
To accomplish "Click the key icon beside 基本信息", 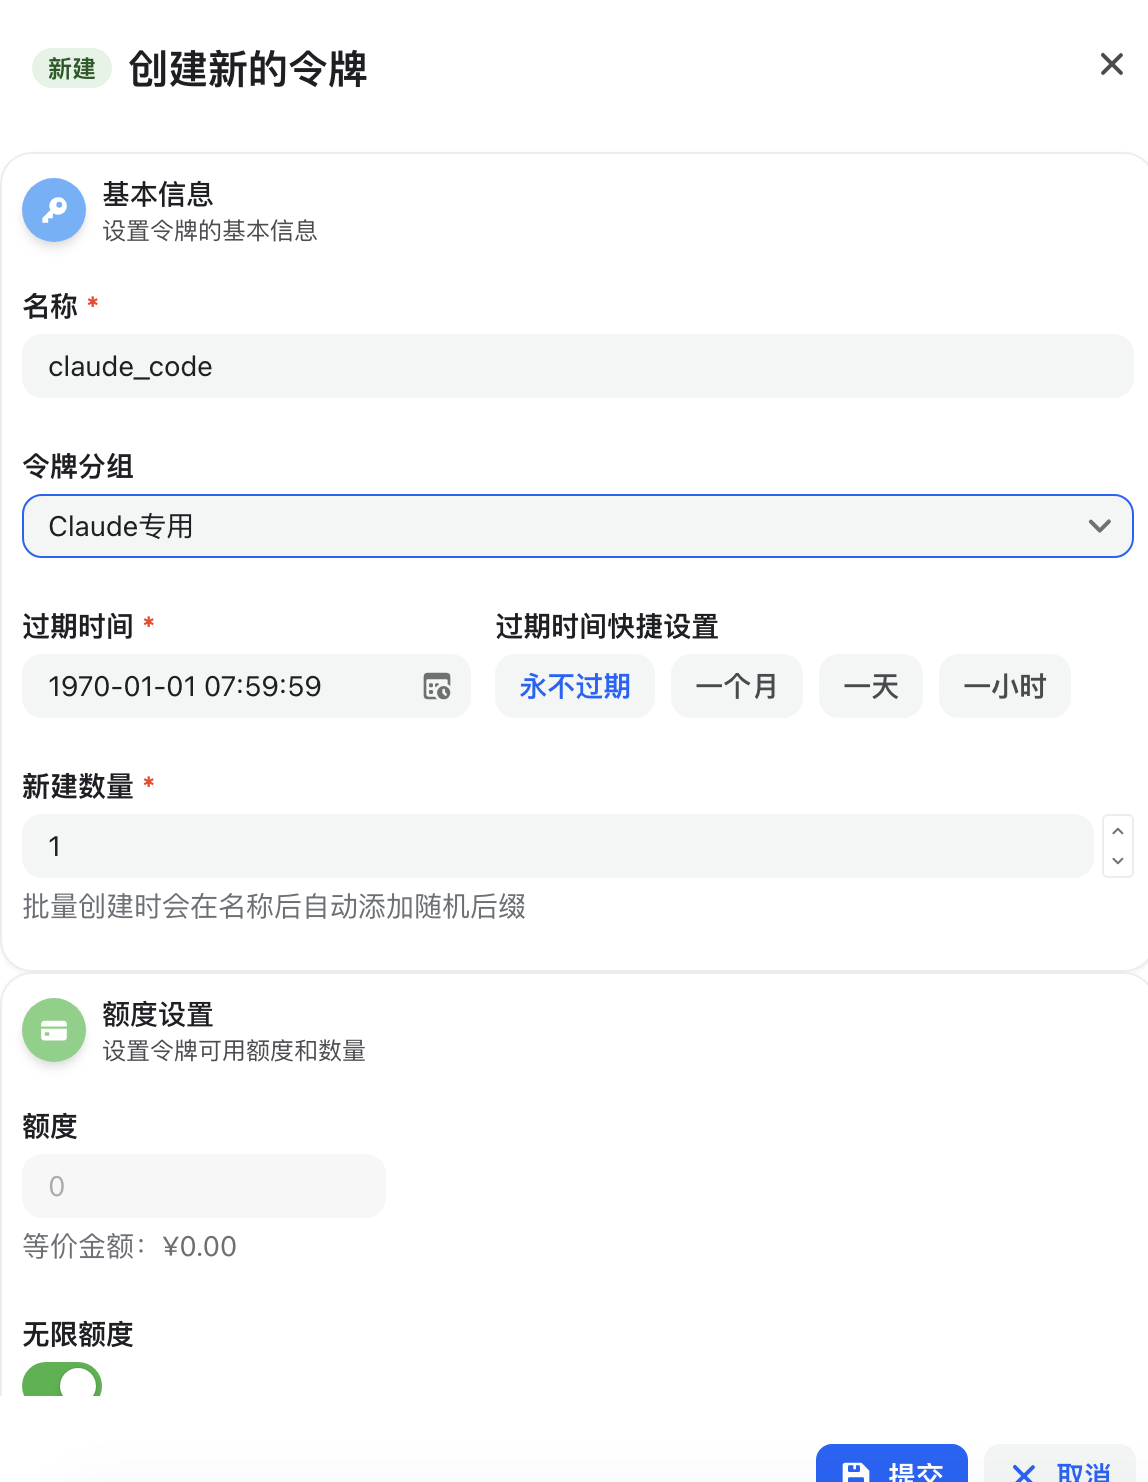I will click(x=53, y=210).
